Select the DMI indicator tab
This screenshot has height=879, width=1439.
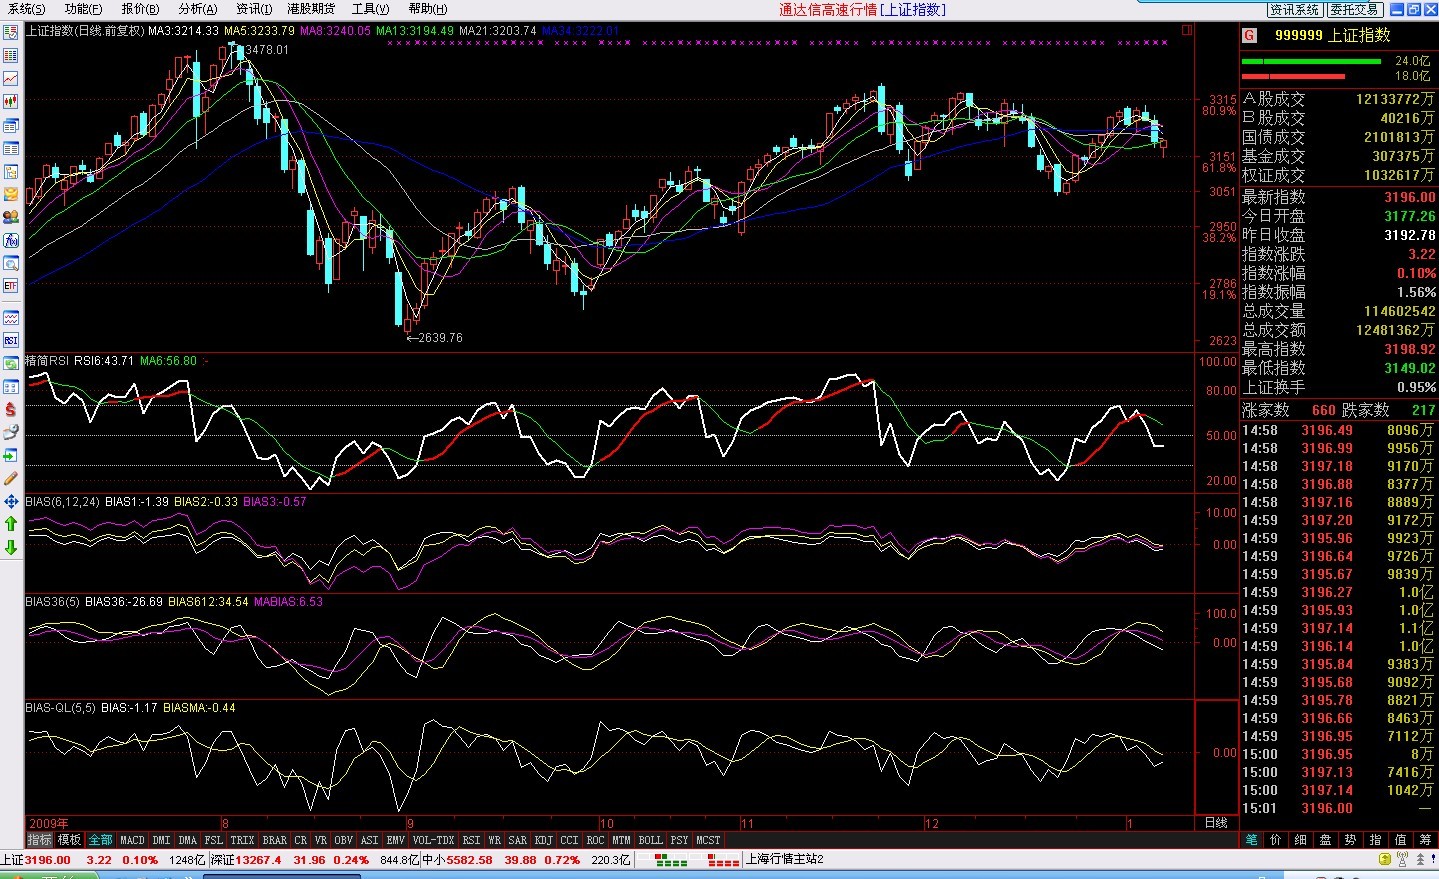pos(161,840)
